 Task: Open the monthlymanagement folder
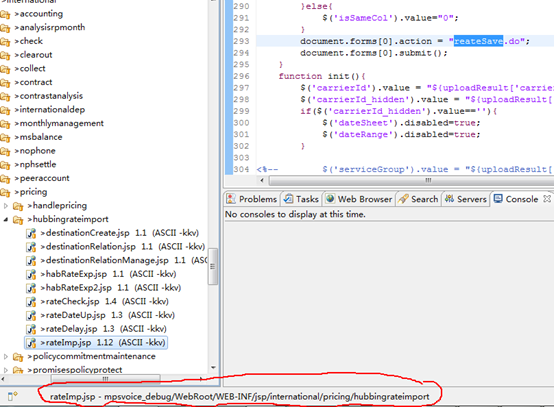click(x=61, y=123)
